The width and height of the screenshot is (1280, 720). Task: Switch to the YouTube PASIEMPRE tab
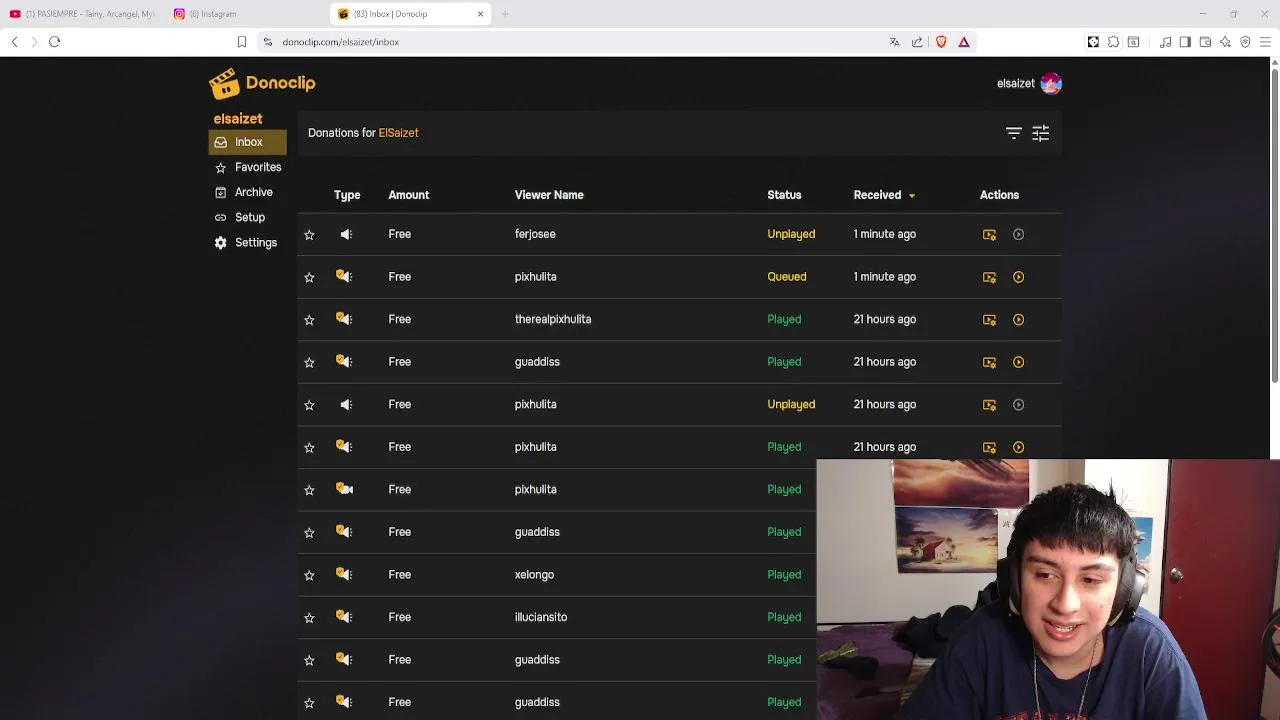pyautogui.click(x=82, y=14)
